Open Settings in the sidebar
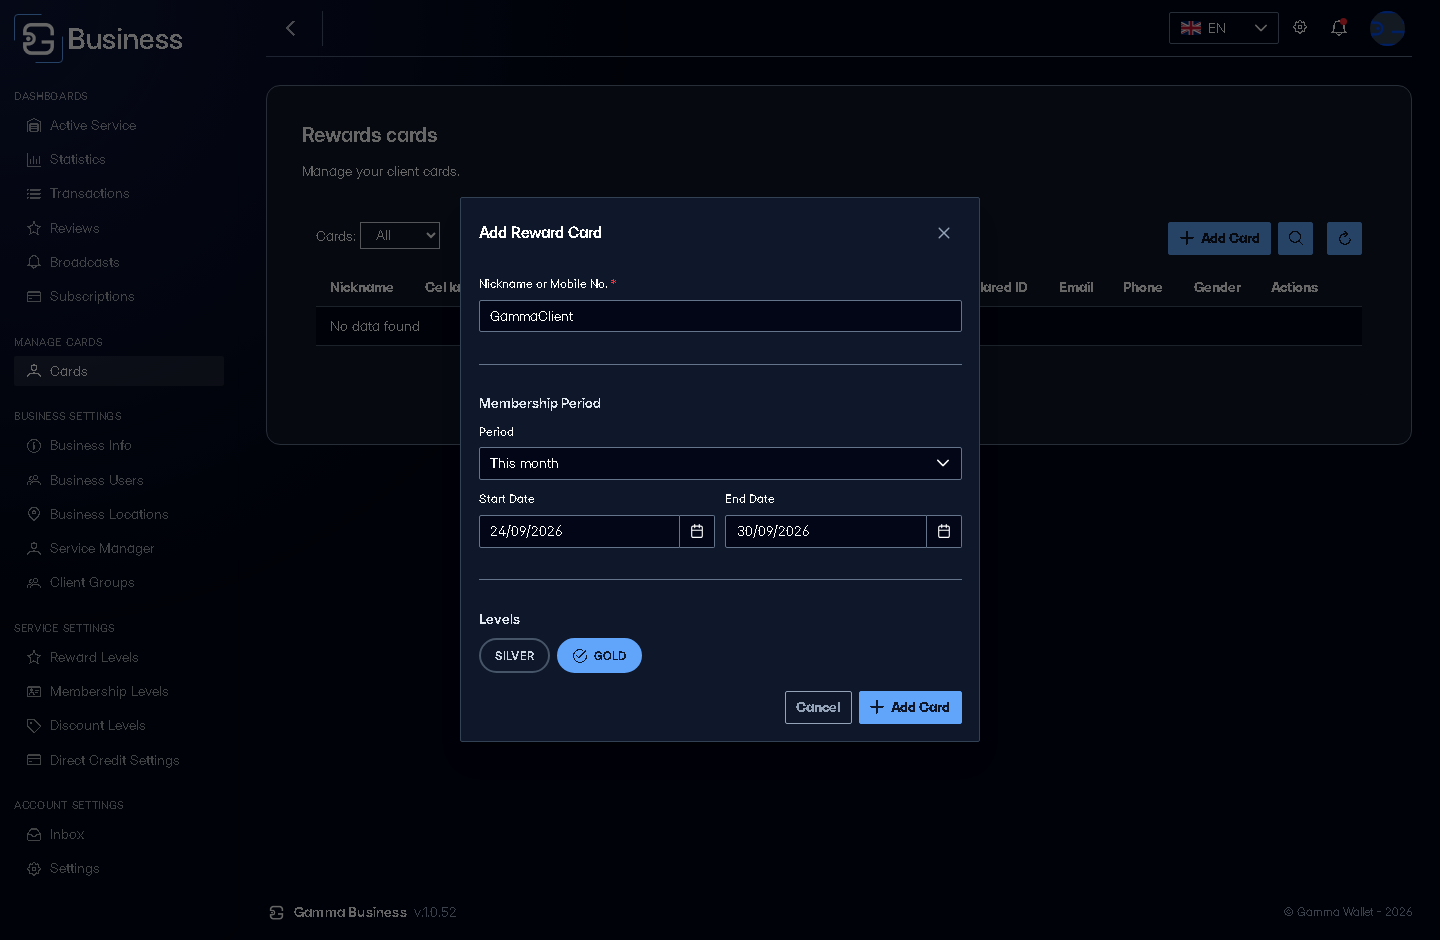The height and width of the screenshot is (940, 1440). (x=119, y=868)
